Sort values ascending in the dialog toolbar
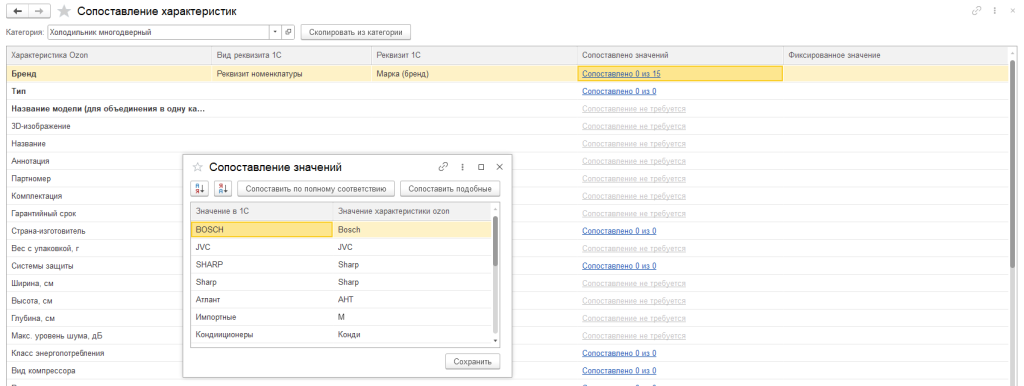Image resolution: width=1024 pixels, height=386 pixels. [x=199, y=189]
